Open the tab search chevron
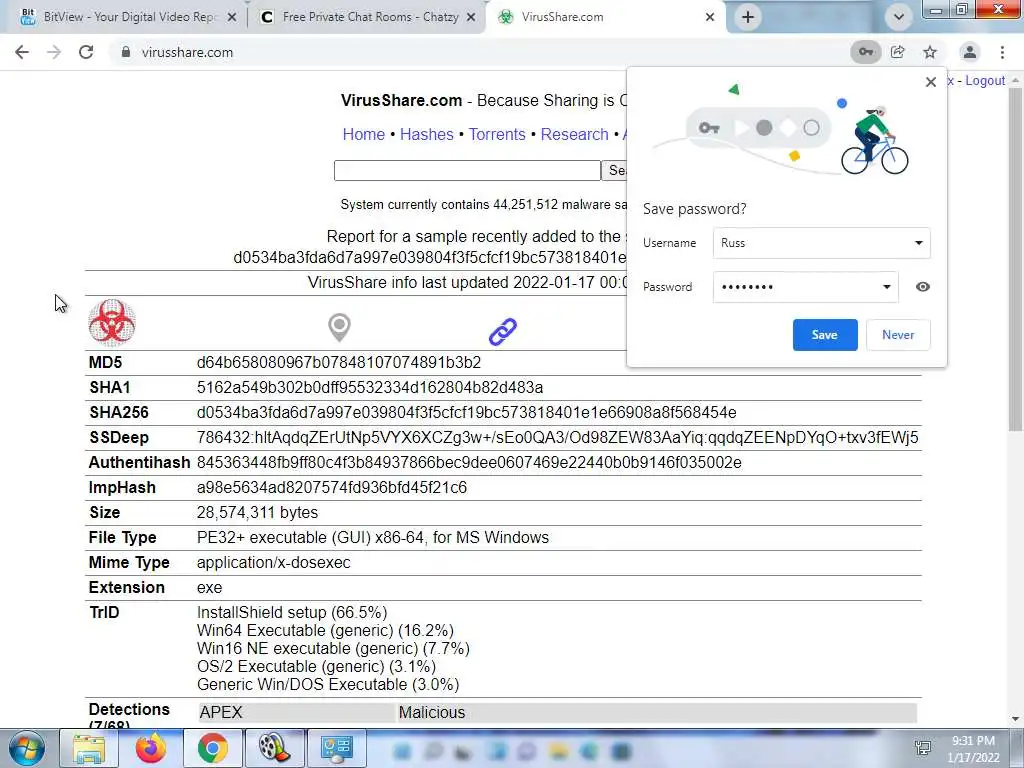Screen dimensions: 1024x768 point(899,17)
